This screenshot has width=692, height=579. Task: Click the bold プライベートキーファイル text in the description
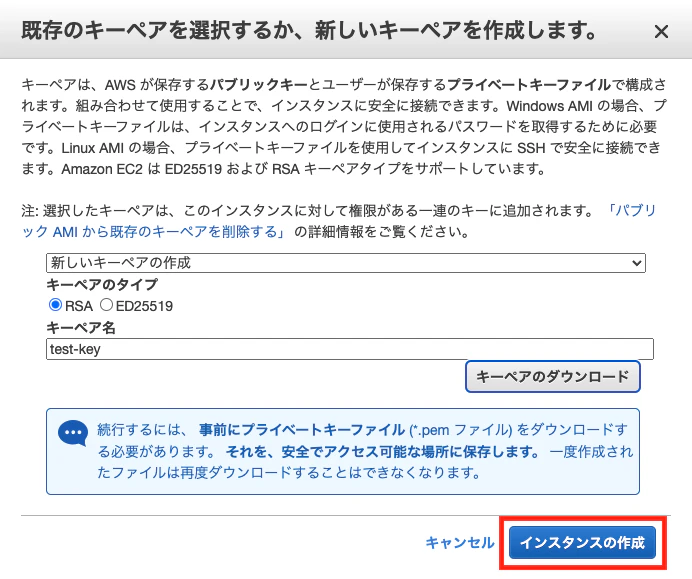[529, 84]
